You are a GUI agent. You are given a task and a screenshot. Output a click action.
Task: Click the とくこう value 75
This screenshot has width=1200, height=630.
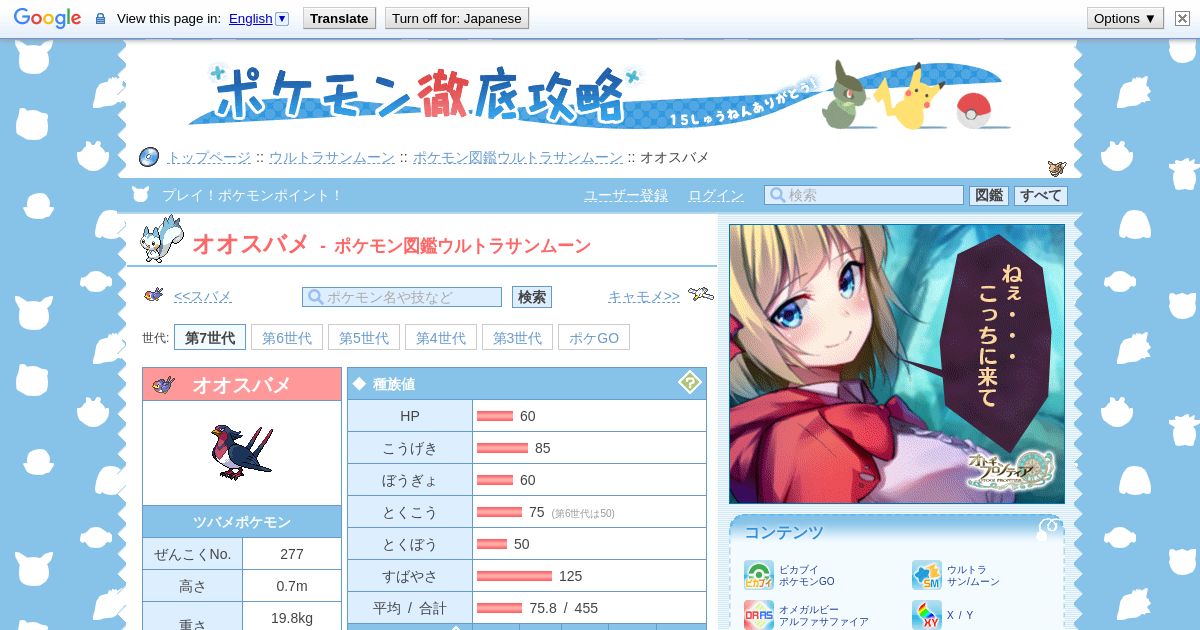[x=537, y=512]
